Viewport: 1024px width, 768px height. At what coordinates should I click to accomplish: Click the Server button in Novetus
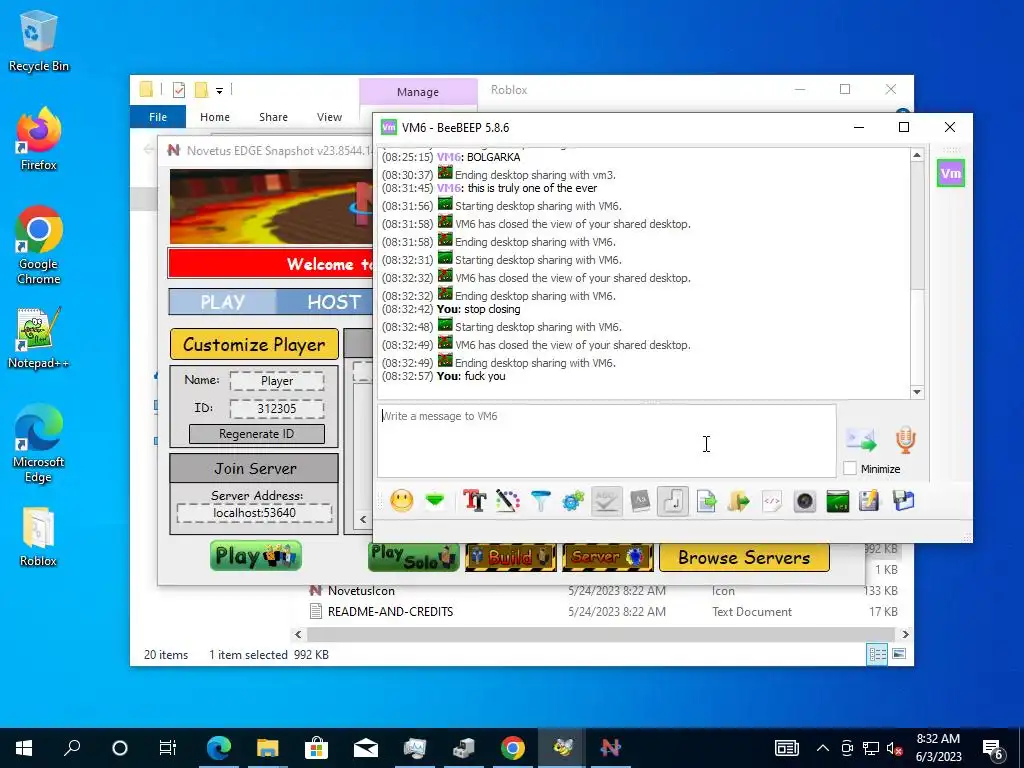[607, 557]
